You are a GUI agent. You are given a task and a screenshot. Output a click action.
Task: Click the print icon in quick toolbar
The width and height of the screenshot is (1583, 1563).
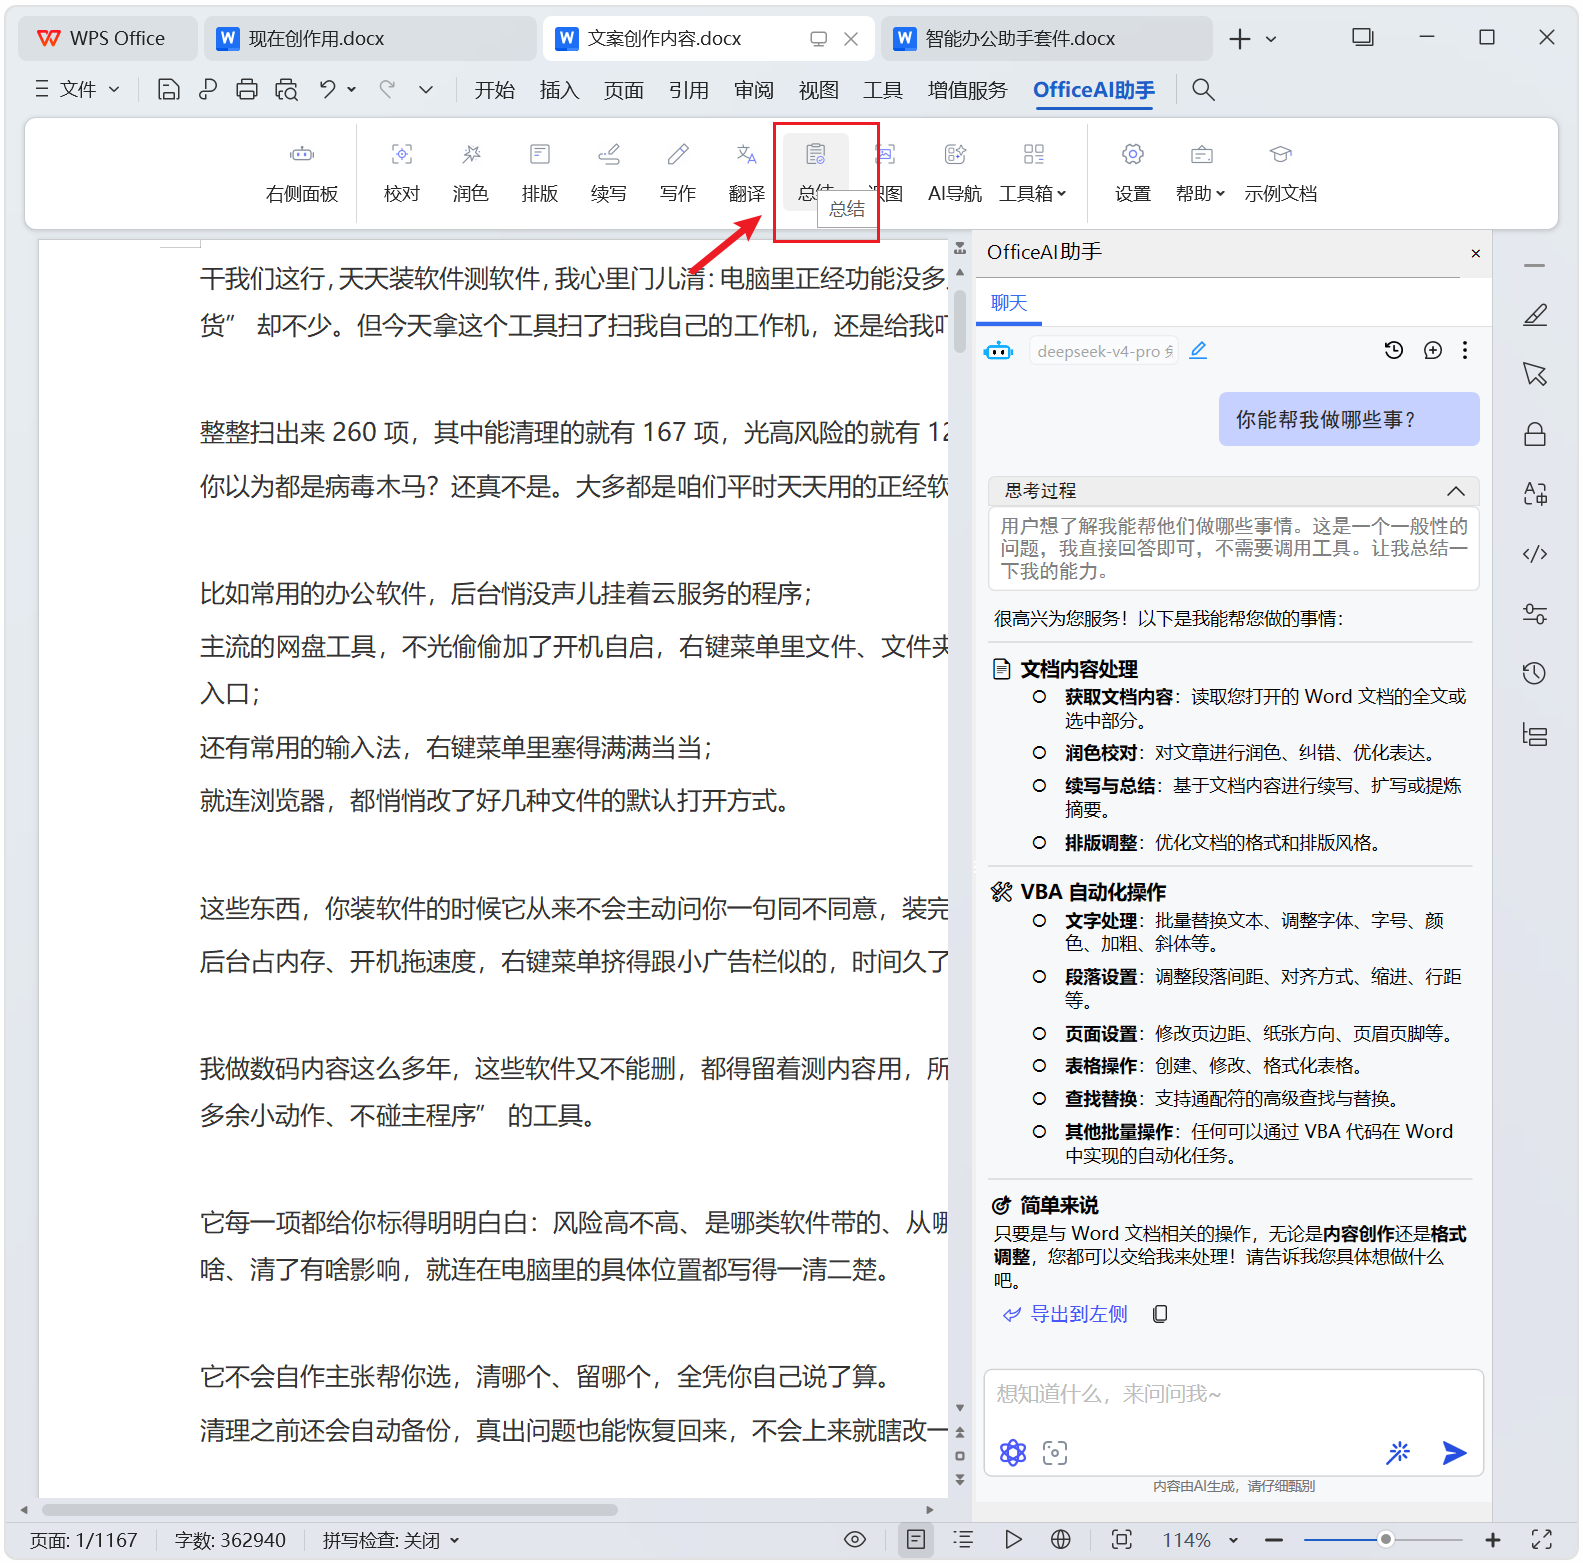pos(247,90)
